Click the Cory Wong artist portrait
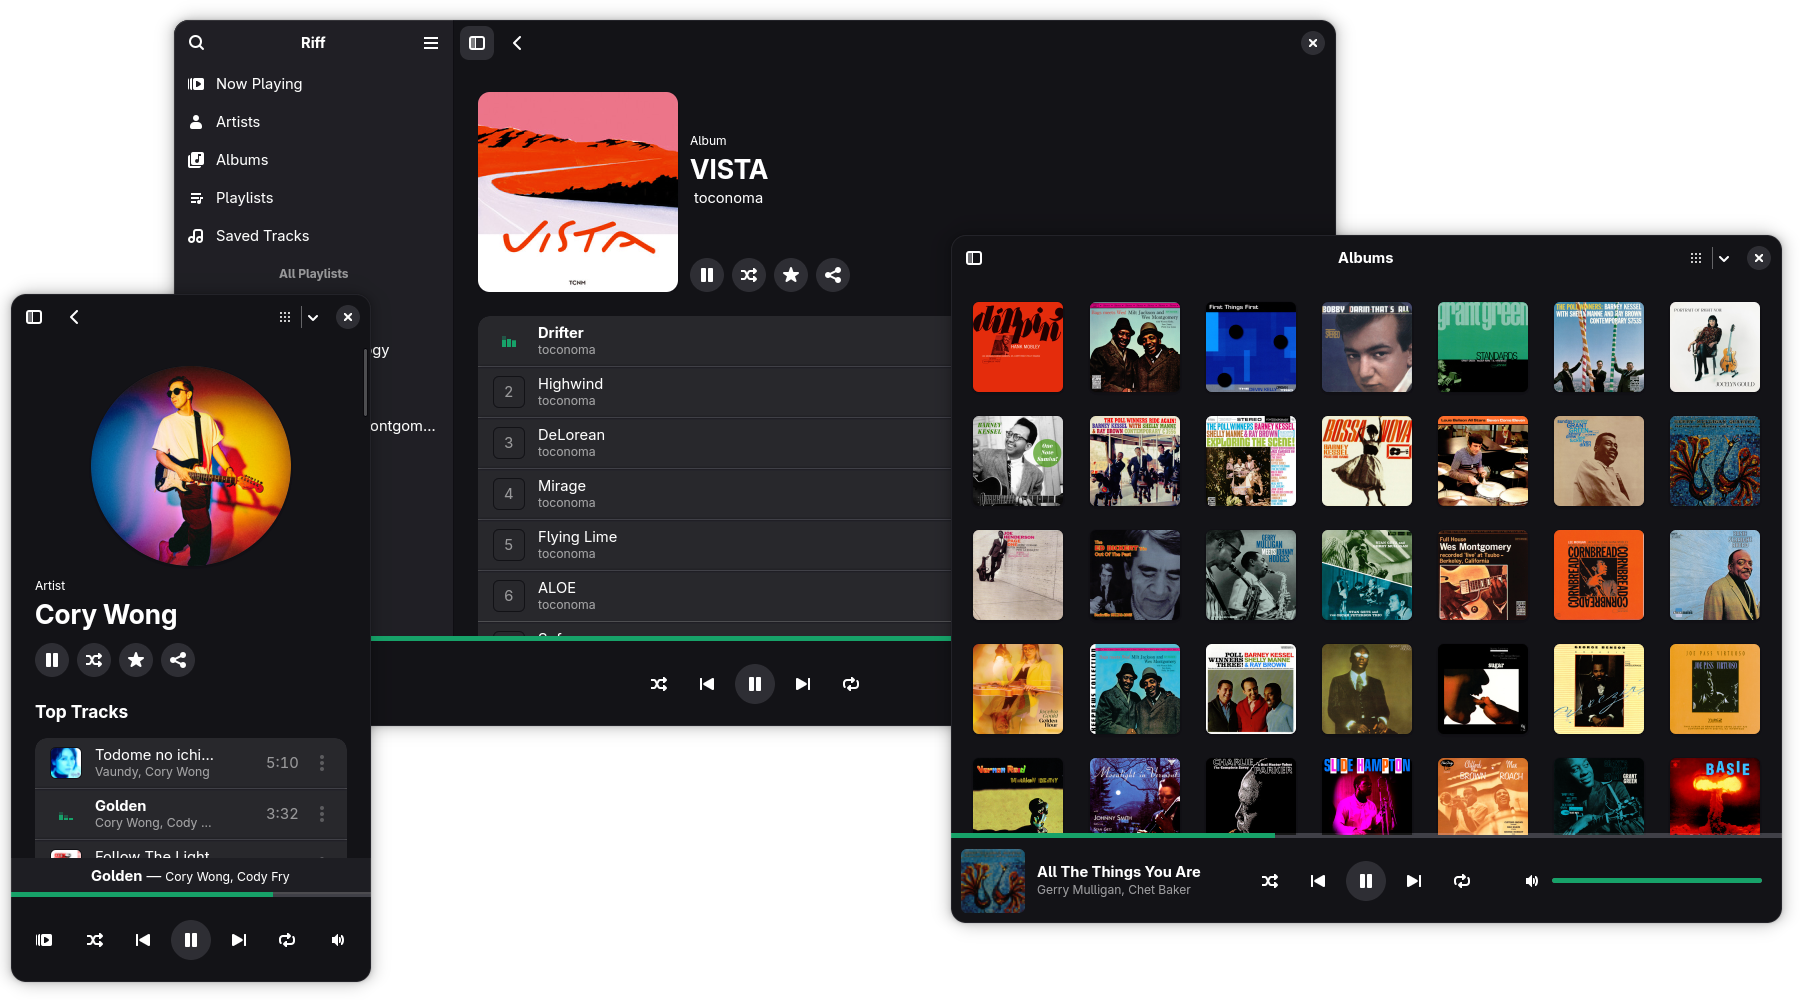Viewport: 1800px width, 1000px height. (x=191, y=466)
